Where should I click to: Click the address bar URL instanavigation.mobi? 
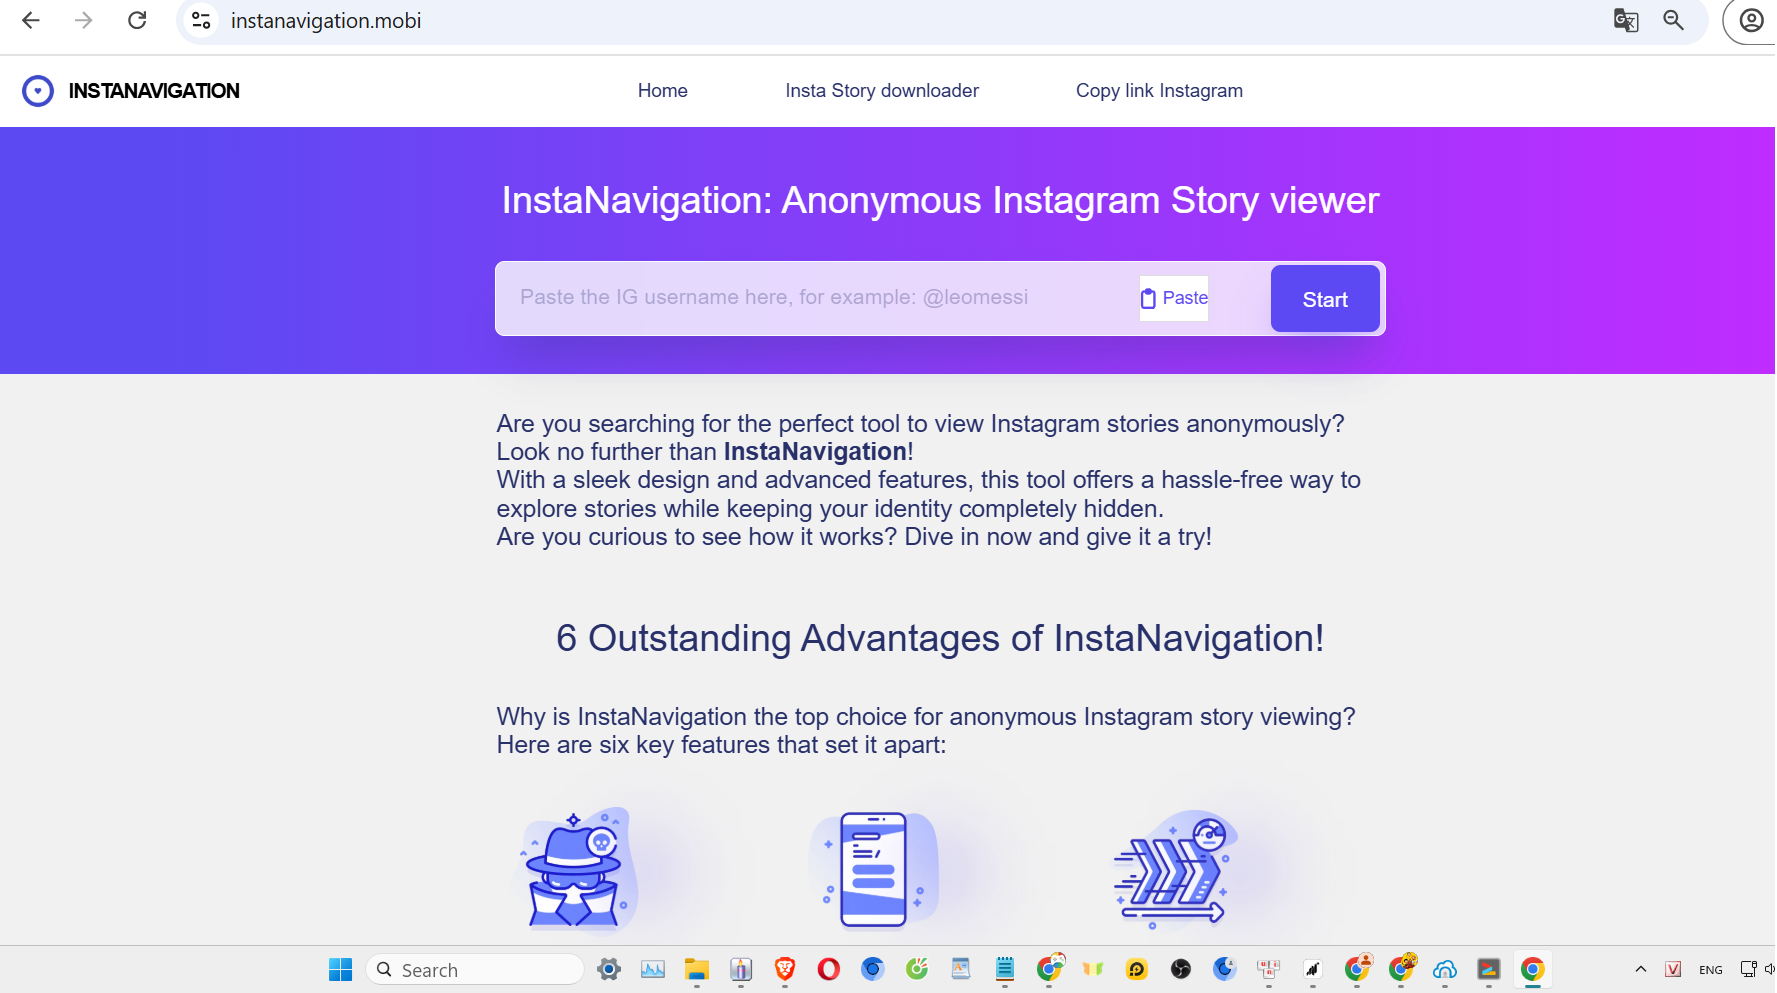coord(326,21)
